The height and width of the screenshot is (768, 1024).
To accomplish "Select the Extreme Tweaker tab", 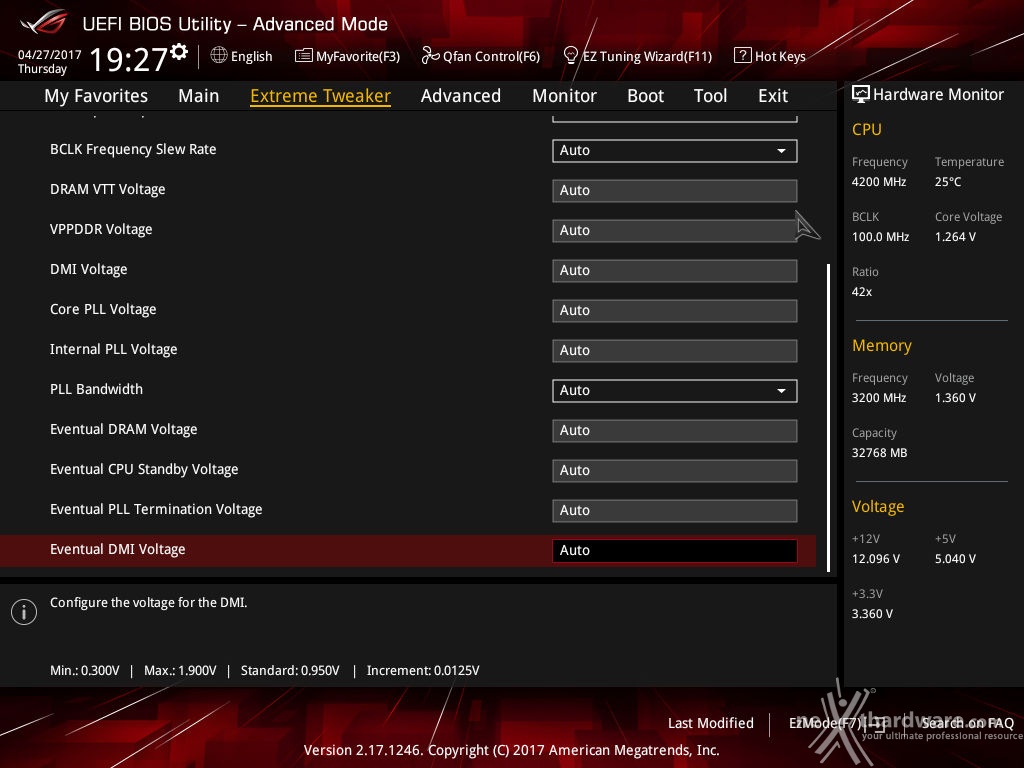I will [x=321, y=96].
